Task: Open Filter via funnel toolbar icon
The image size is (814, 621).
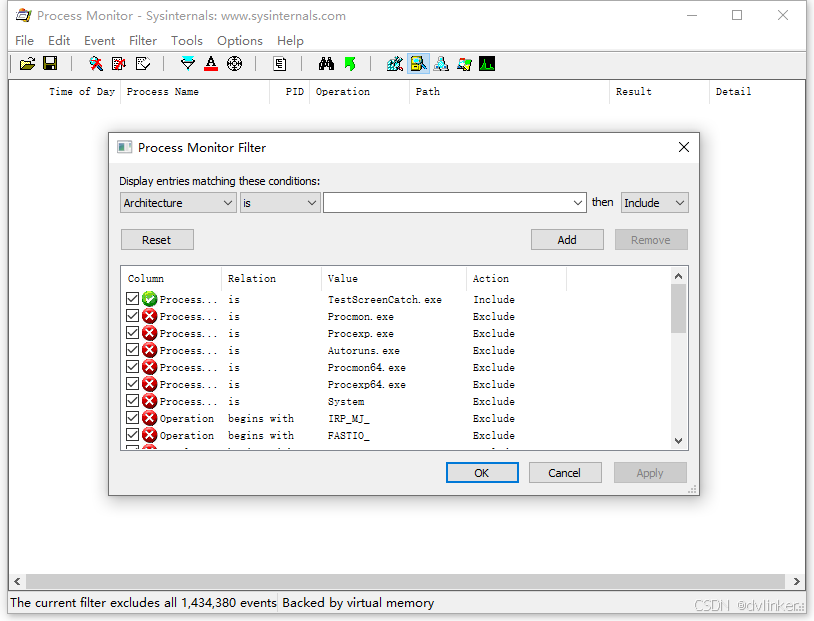Action: [x=188, y=64]
